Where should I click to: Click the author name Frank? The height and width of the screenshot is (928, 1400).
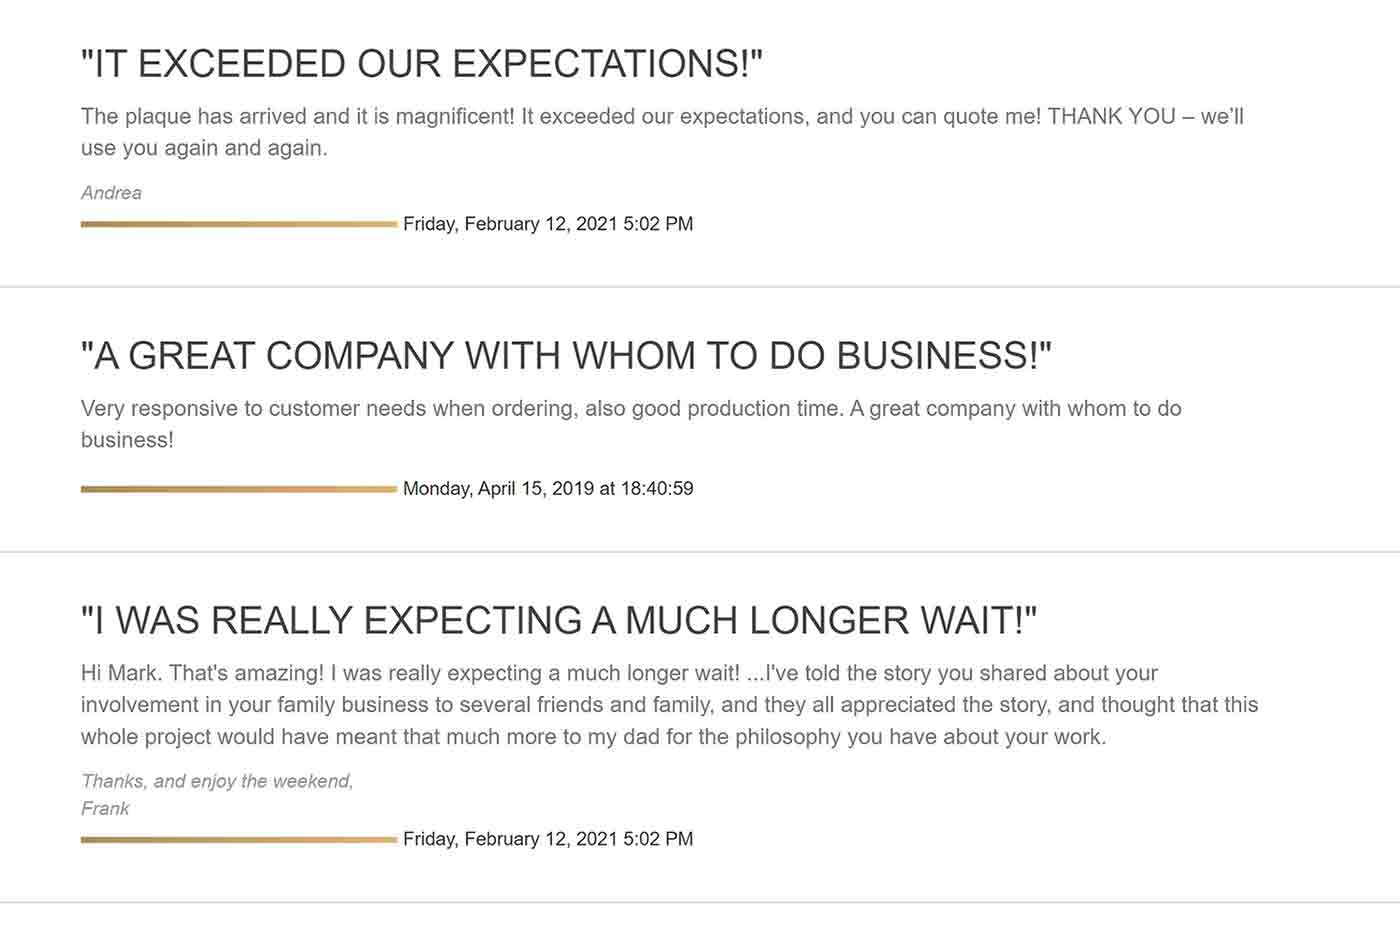click(x=105, y=808)
